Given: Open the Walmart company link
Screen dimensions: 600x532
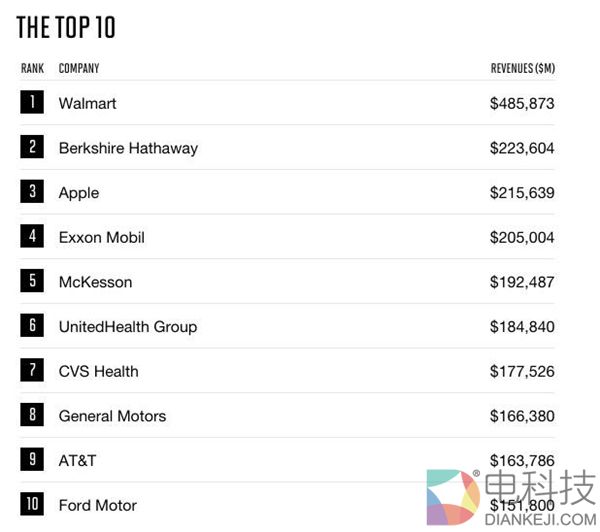Looking at the screenshot, I should [x=88, y=103].
